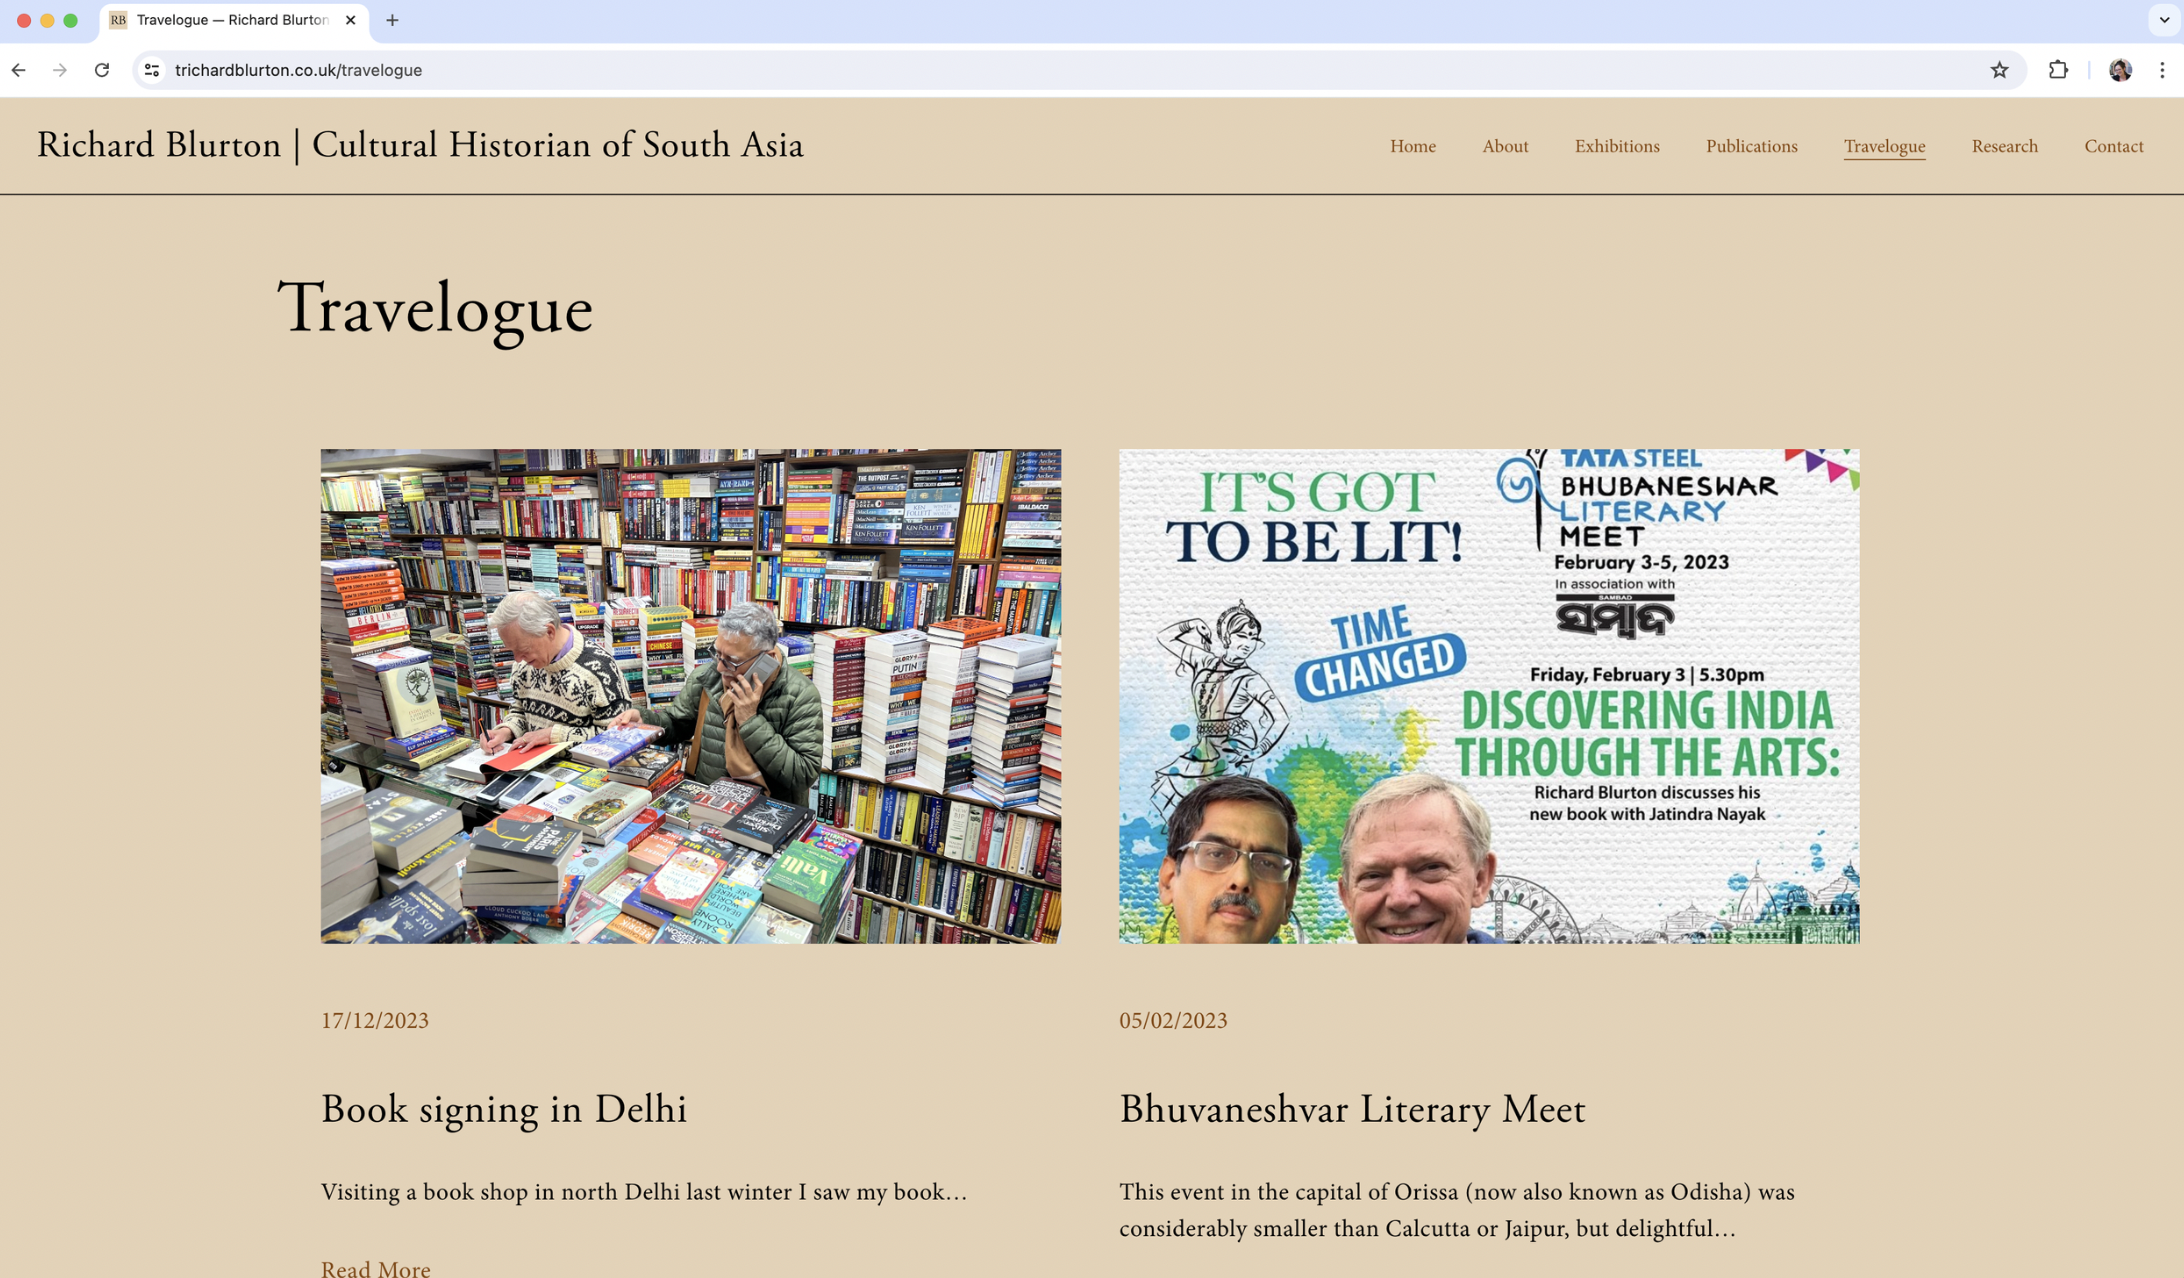Open the Contact page
This screenshot has width=2184, height=1278.
click(x=2113, y=146)
